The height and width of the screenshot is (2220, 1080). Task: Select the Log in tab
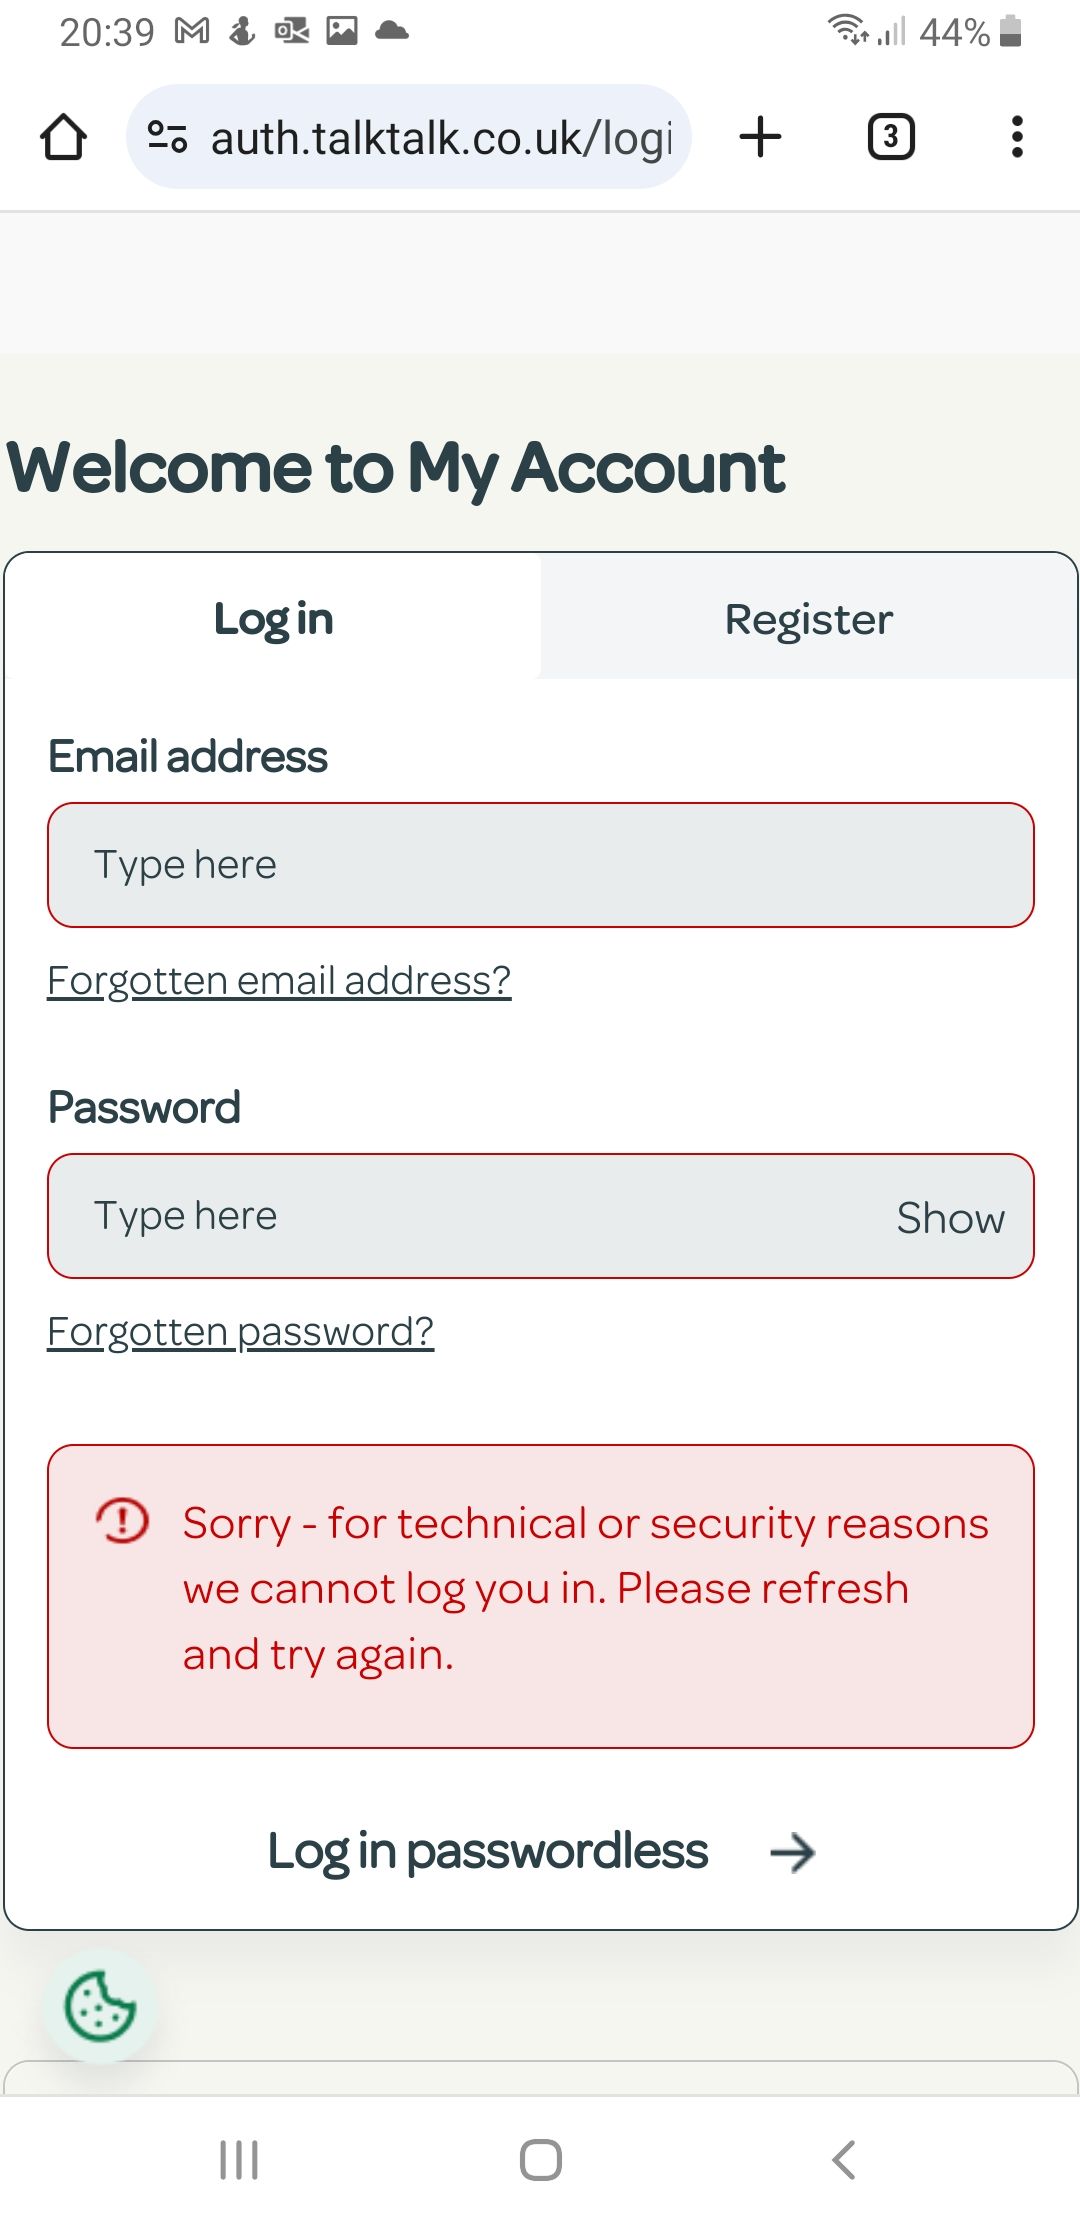point(271,618)
